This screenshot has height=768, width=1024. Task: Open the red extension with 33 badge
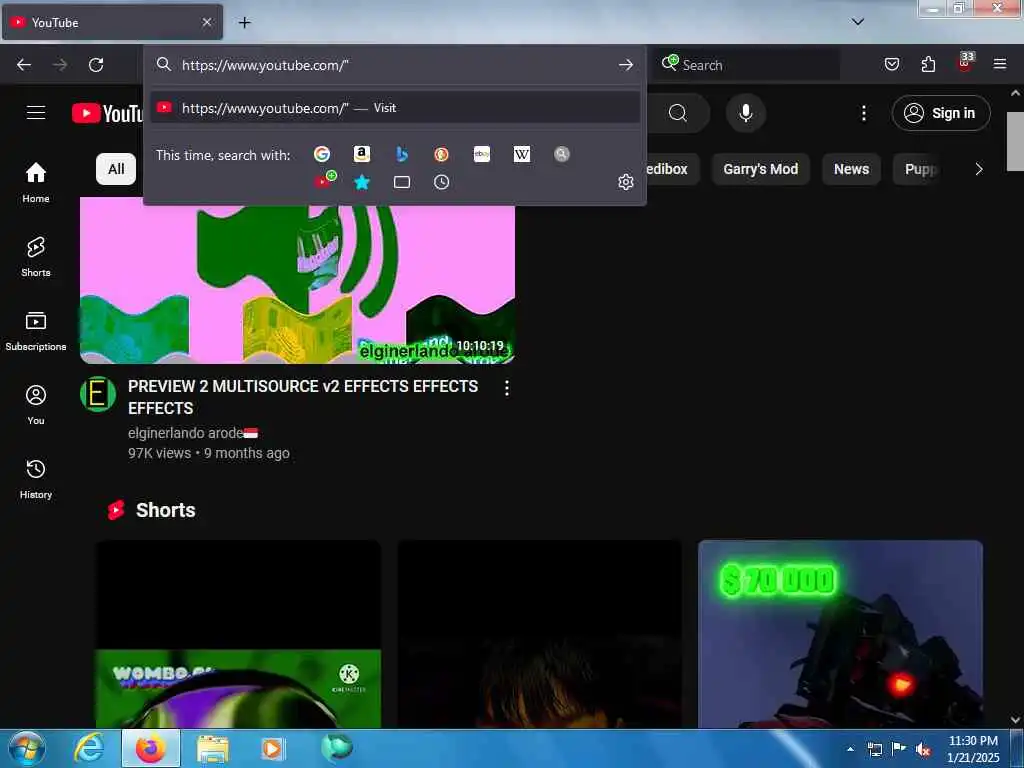tap(965, 62)
